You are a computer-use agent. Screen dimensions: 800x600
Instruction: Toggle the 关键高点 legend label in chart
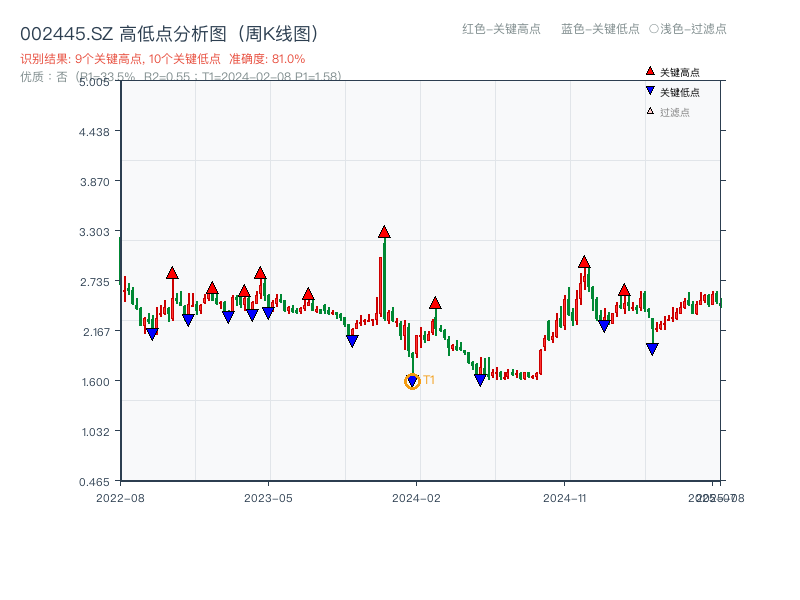[680, 72]
